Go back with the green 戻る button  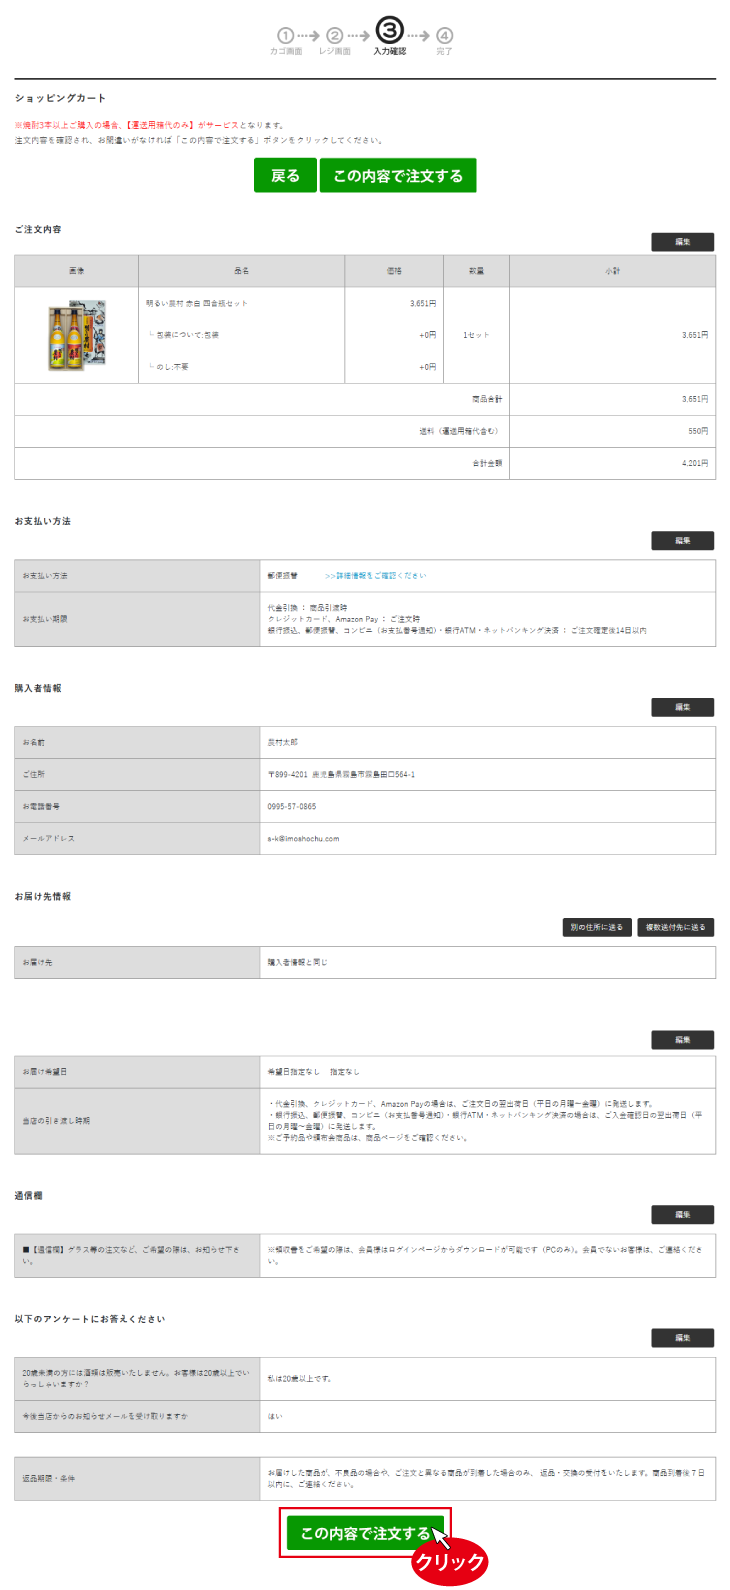click(285, 175)
